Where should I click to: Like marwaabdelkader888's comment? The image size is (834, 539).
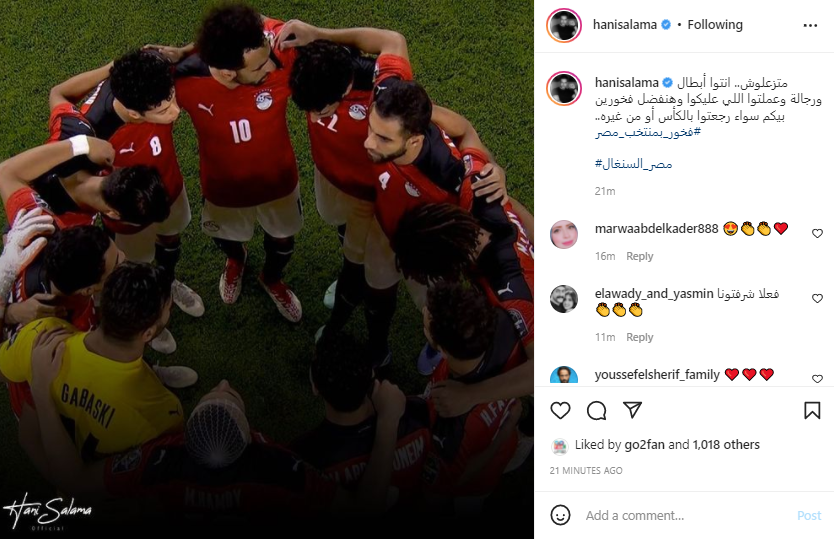pos(818,233)
